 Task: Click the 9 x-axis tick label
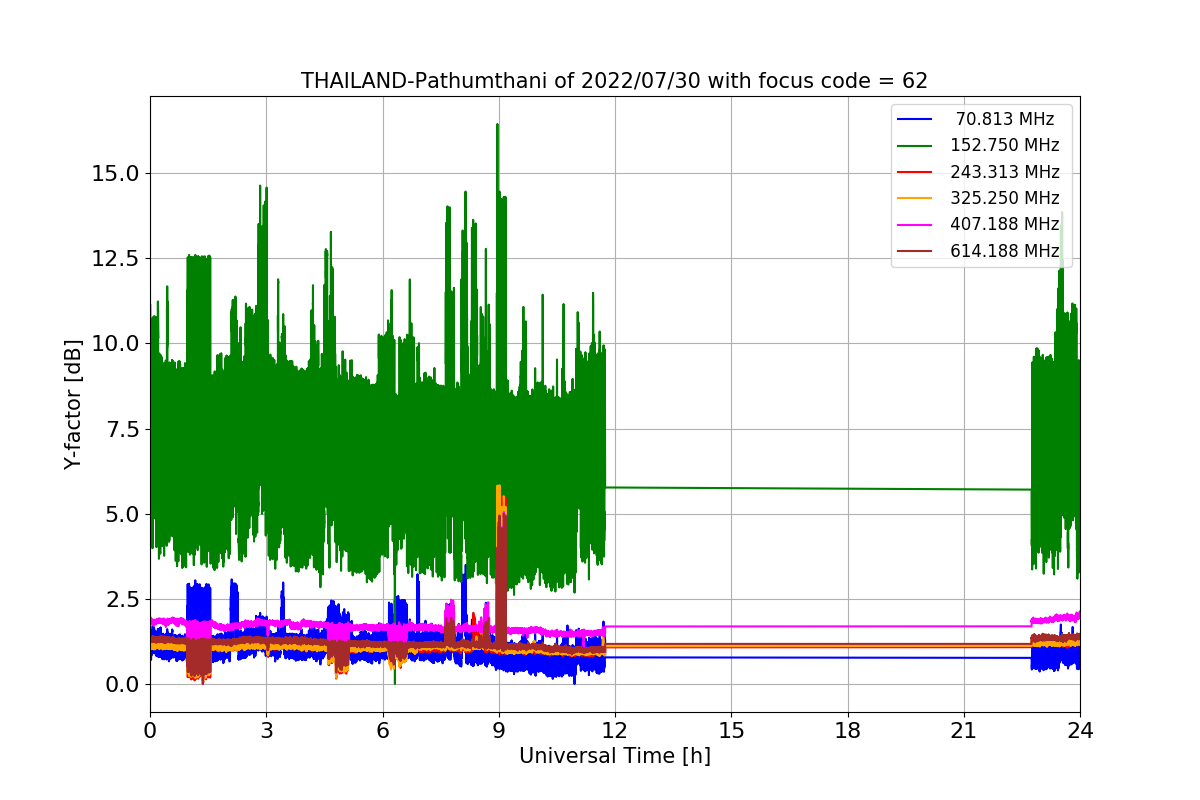tap(499, 731)
